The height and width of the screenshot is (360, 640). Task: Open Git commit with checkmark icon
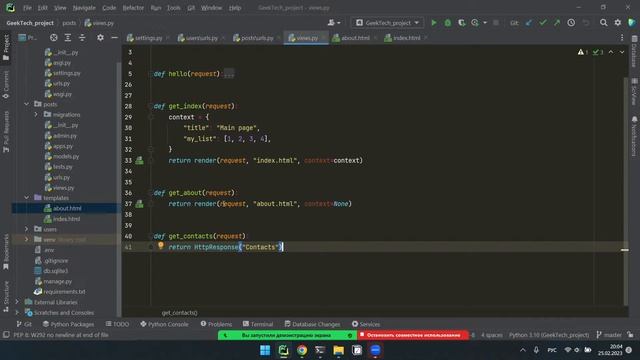tap(543, 23)
